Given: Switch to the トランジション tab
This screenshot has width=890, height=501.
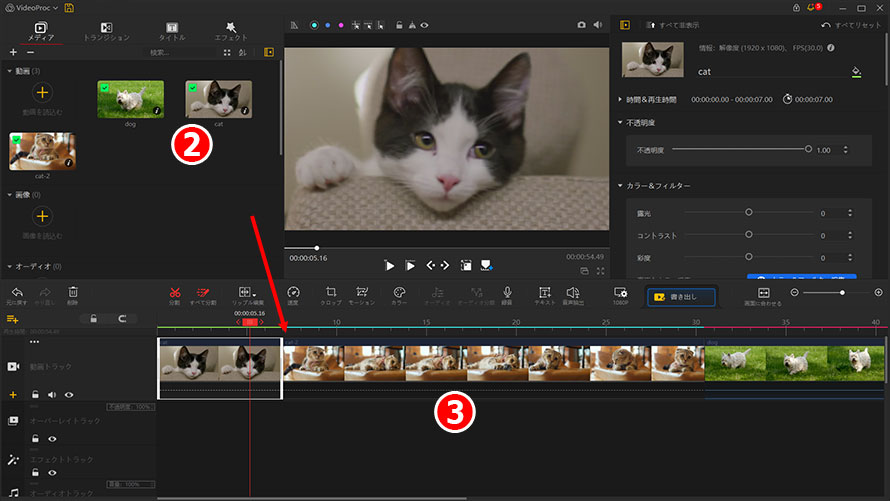Looking at the screenshot, I should pyautogui.click(x=106, y=30).
